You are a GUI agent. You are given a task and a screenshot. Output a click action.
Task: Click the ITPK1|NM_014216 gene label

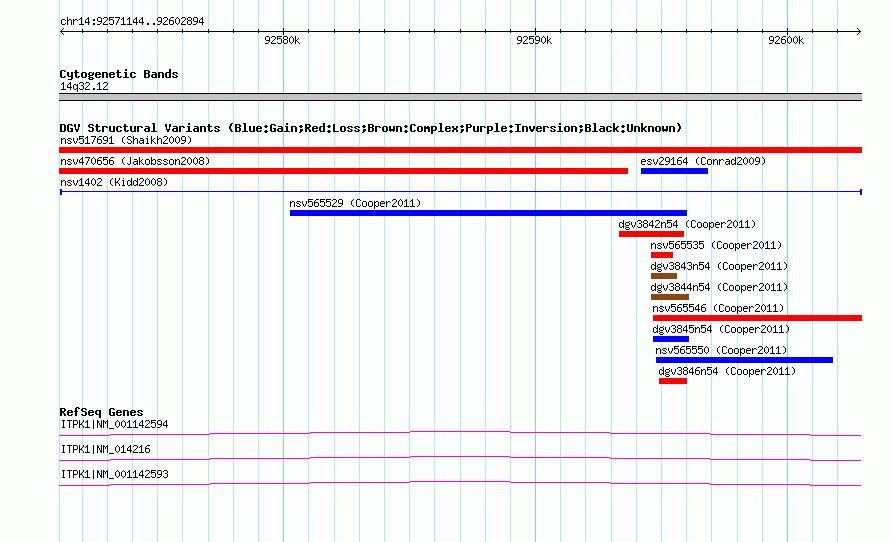pos(106,449)
